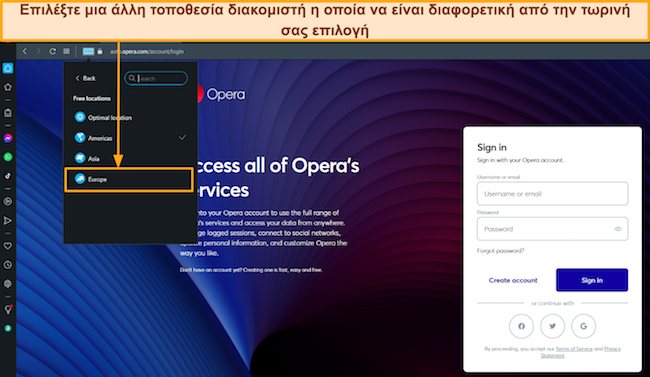This screenshot has height=377, width=650.
Task: Click the Create account button
Action: pyautogui.click(x=513, y=280)
